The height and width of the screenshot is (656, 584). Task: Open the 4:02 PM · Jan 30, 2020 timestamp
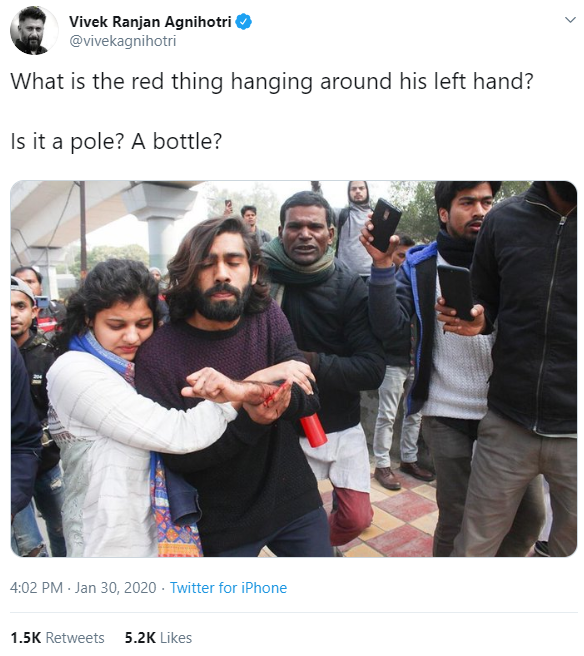tap(83, 588)
